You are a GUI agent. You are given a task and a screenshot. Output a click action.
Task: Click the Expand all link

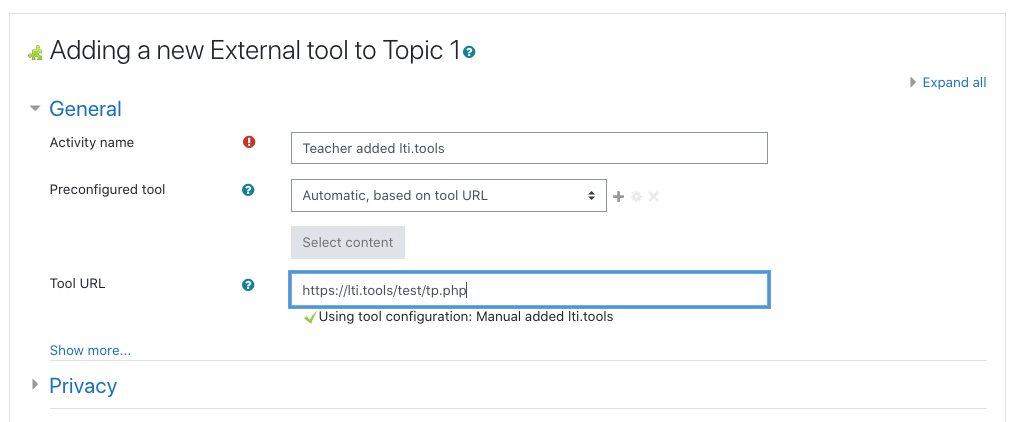[954, 82]
